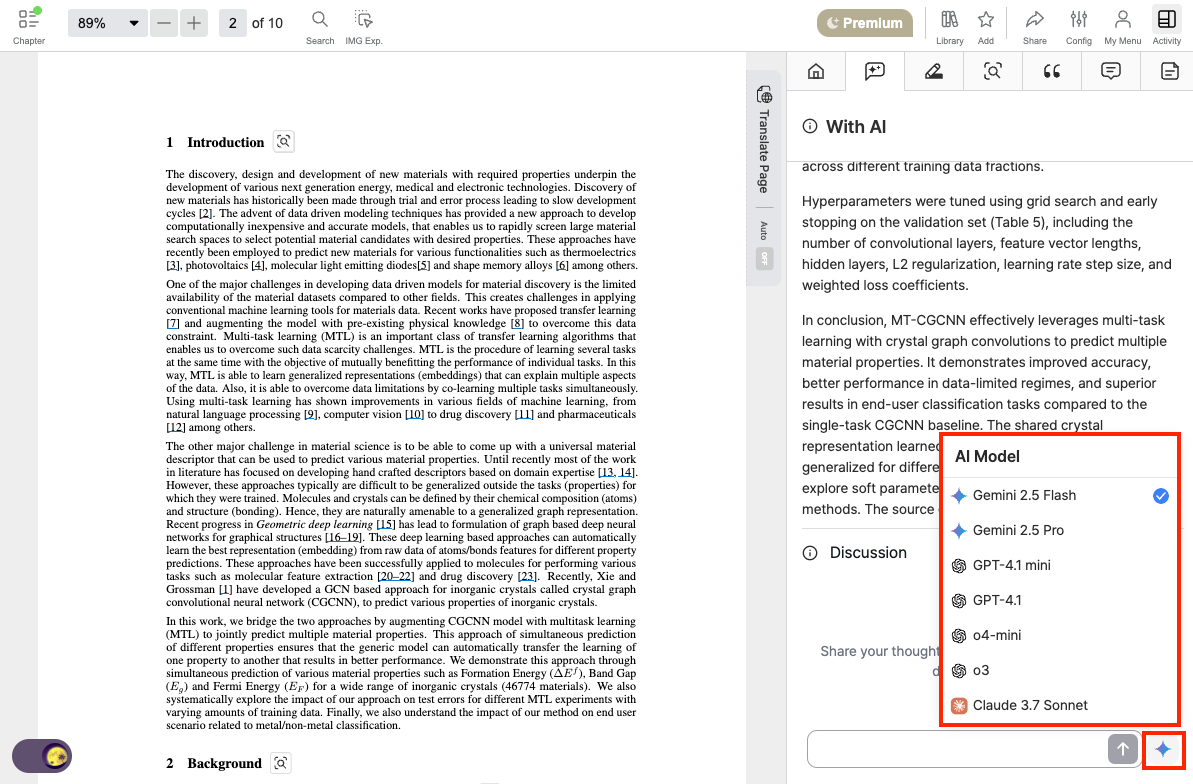Viewport: 1193px width, 784px height.
Task: Click the chat message input field
Action: pos(957,749)
